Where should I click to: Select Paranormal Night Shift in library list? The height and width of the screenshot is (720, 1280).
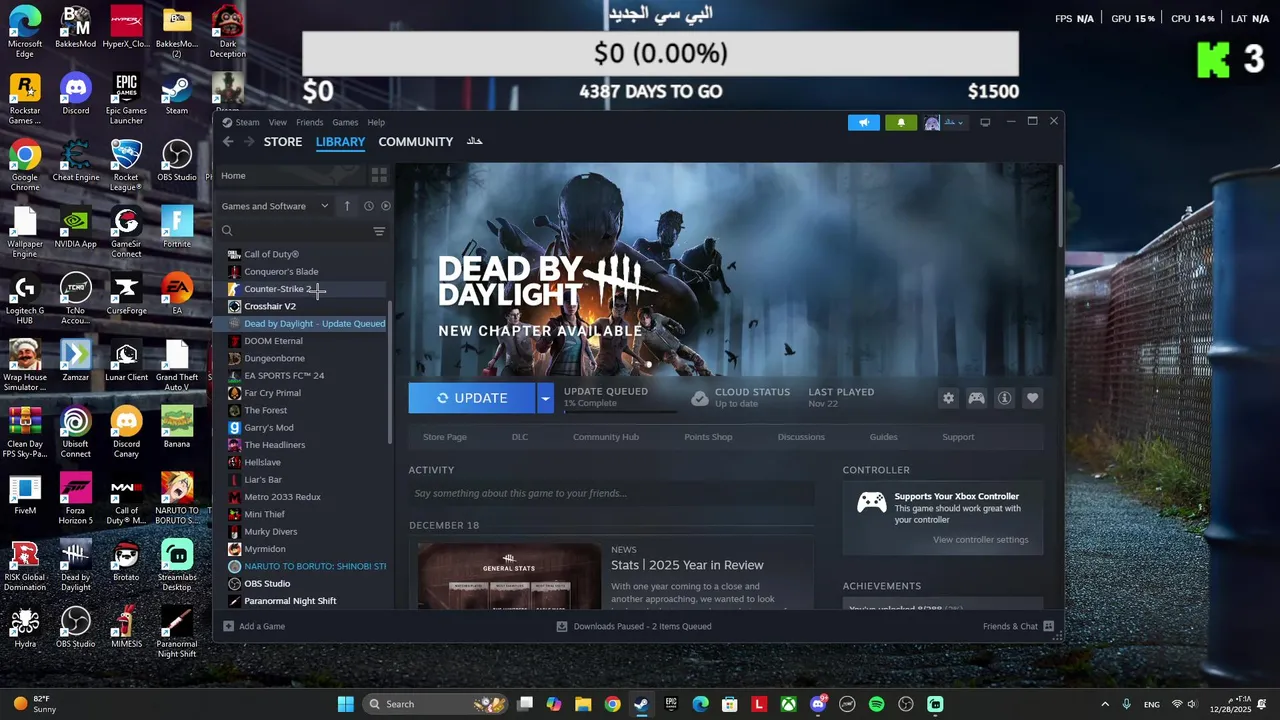pos(300,601)
